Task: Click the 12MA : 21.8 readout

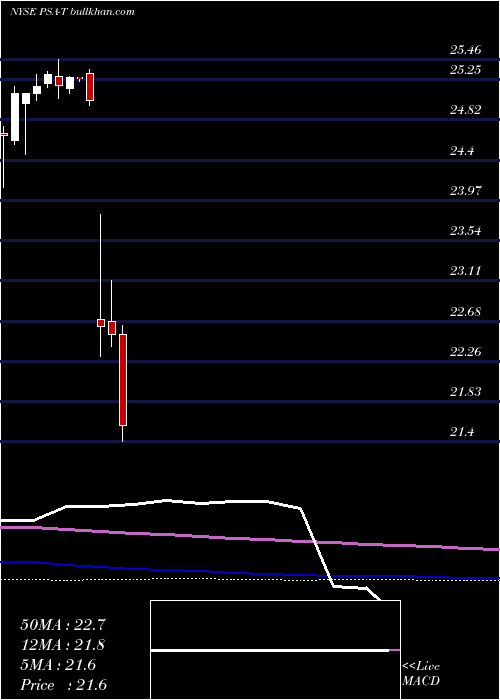Action: pyautogui.click(x=63, y=645)
